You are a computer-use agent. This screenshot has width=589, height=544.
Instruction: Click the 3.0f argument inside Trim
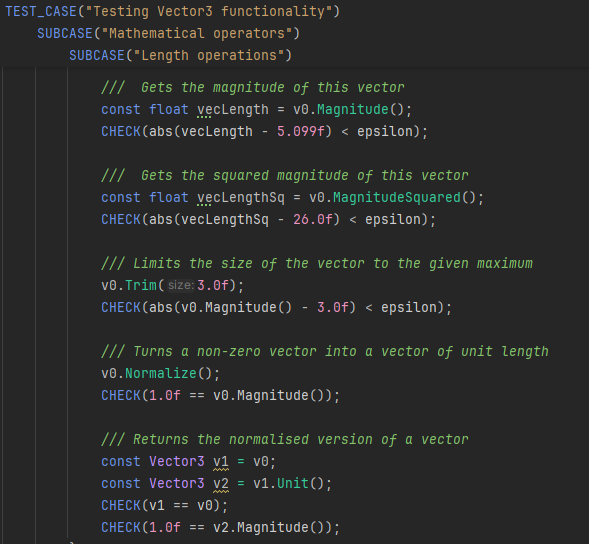[213, 286]
